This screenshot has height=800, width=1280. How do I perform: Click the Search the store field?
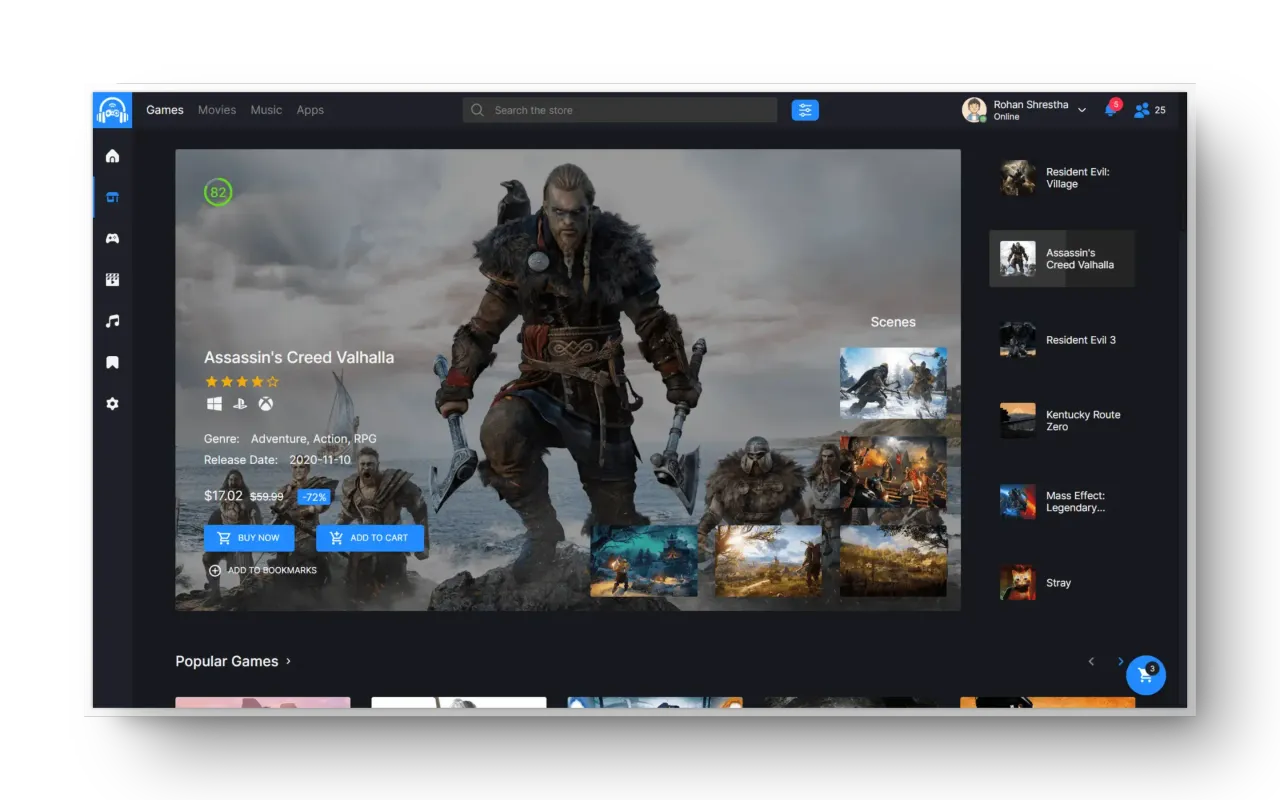pos(620,110)
